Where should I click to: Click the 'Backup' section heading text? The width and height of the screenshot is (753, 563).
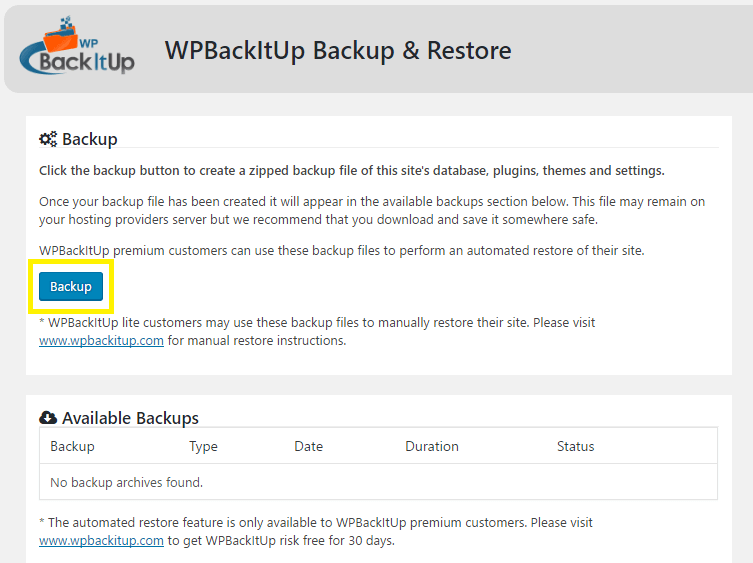90,139
